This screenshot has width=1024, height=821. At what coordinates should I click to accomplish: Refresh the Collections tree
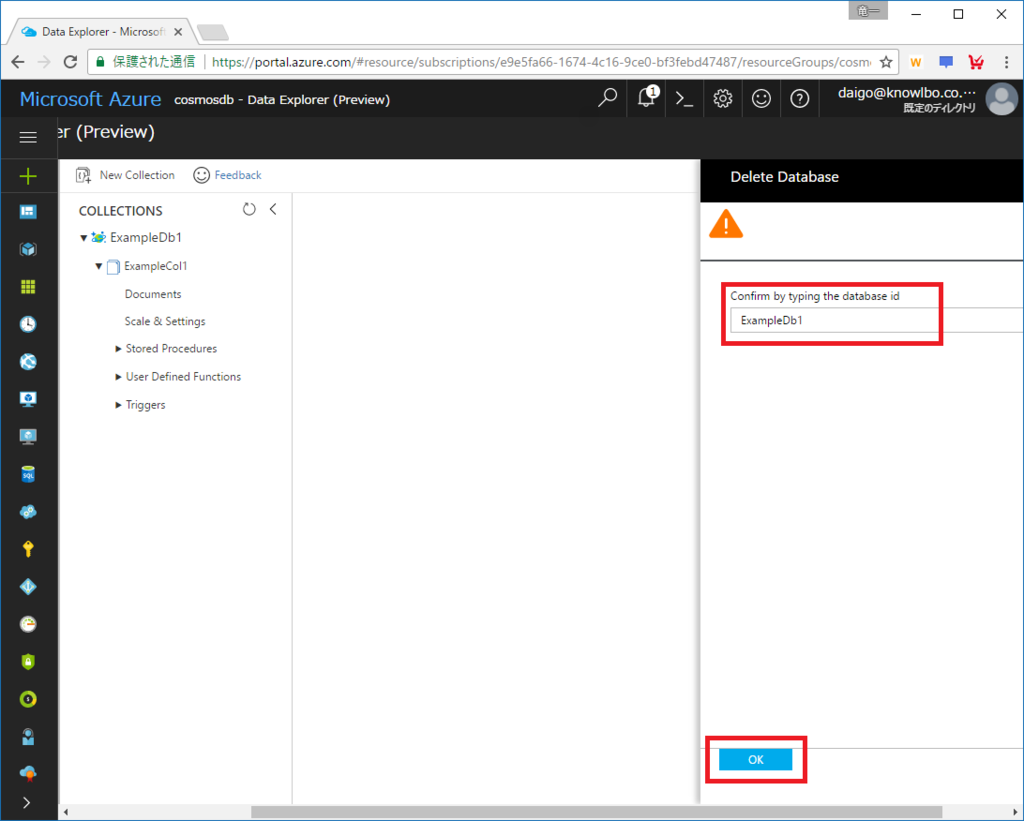click(x=249, y=209)
